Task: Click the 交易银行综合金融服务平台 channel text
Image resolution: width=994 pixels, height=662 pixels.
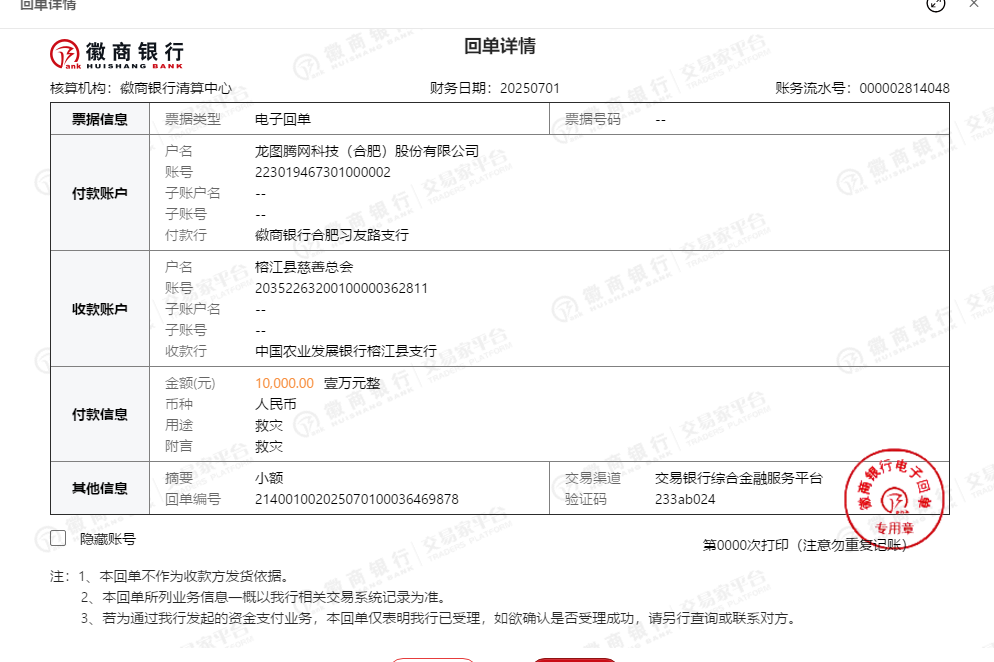Action: [x=738, y=478]
